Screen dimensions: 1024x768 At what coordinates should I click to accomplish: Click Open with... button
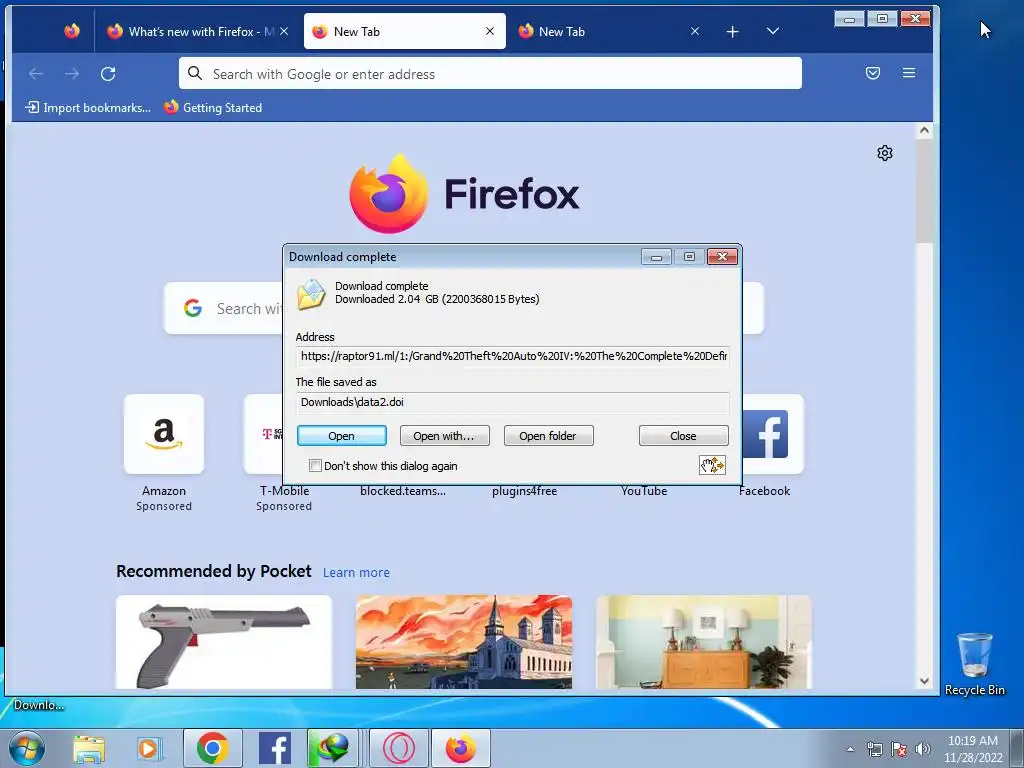(x=444, y=436)
